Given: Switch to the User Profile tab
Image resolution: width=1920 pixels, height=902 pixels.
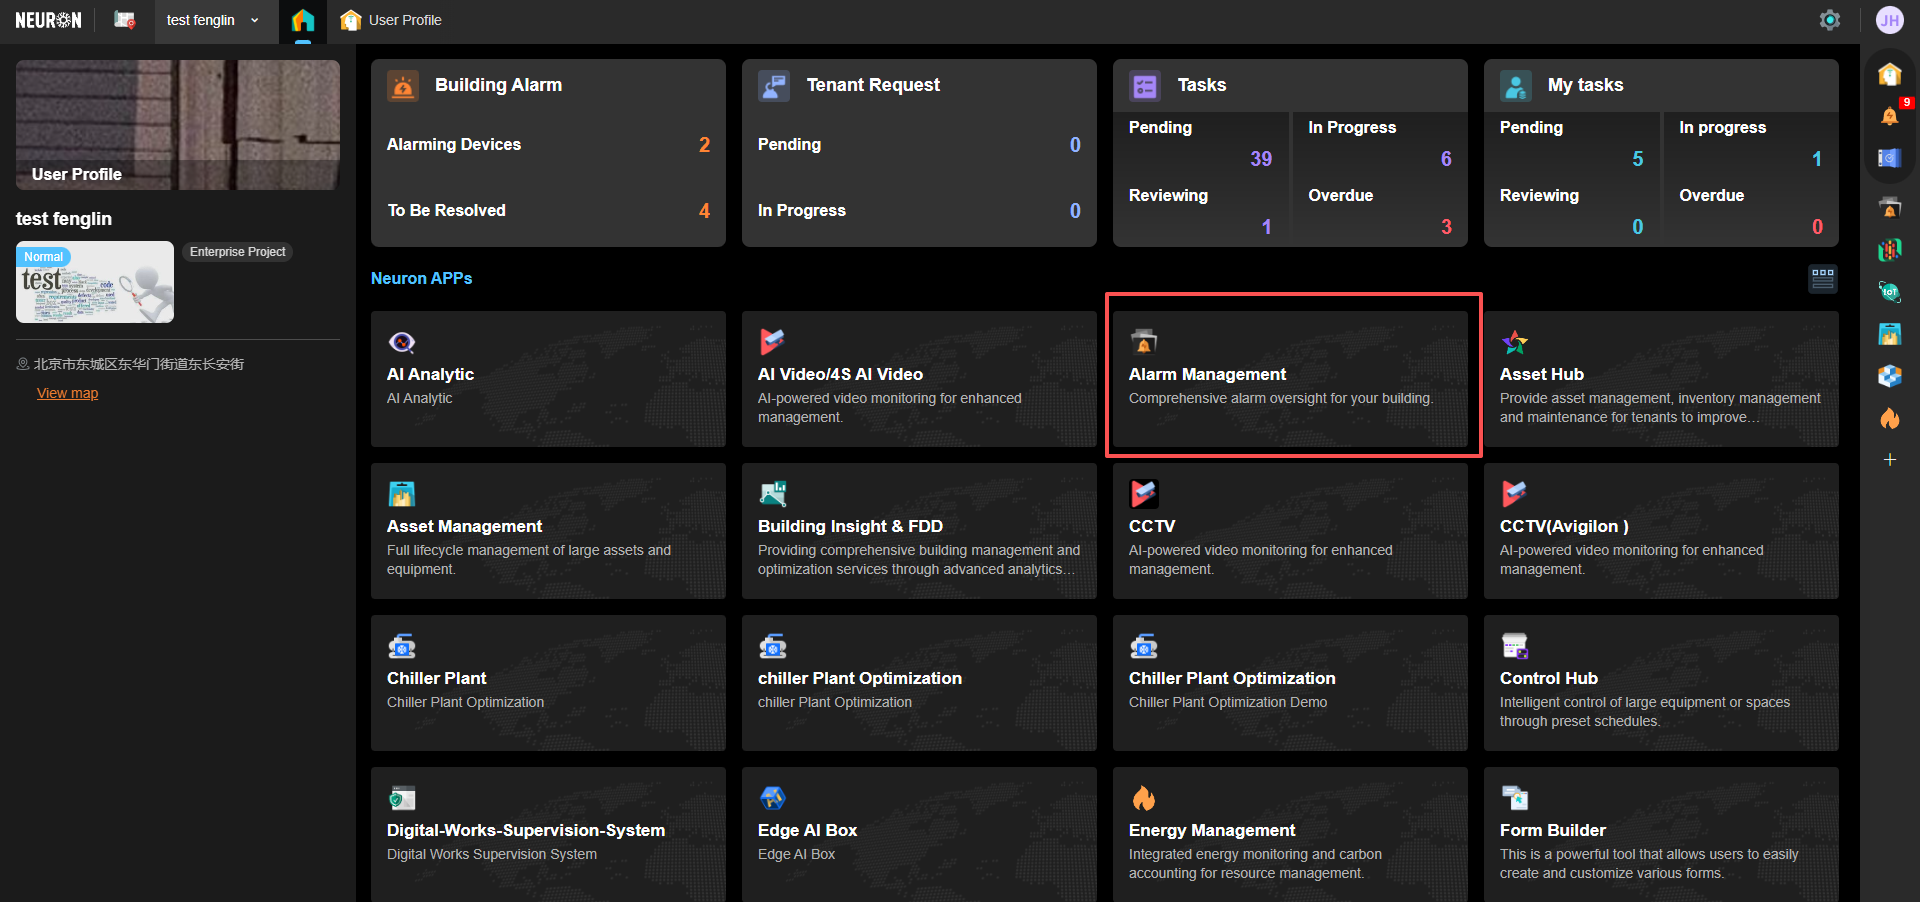Looking at the screenshot, I should coord(392,20).
